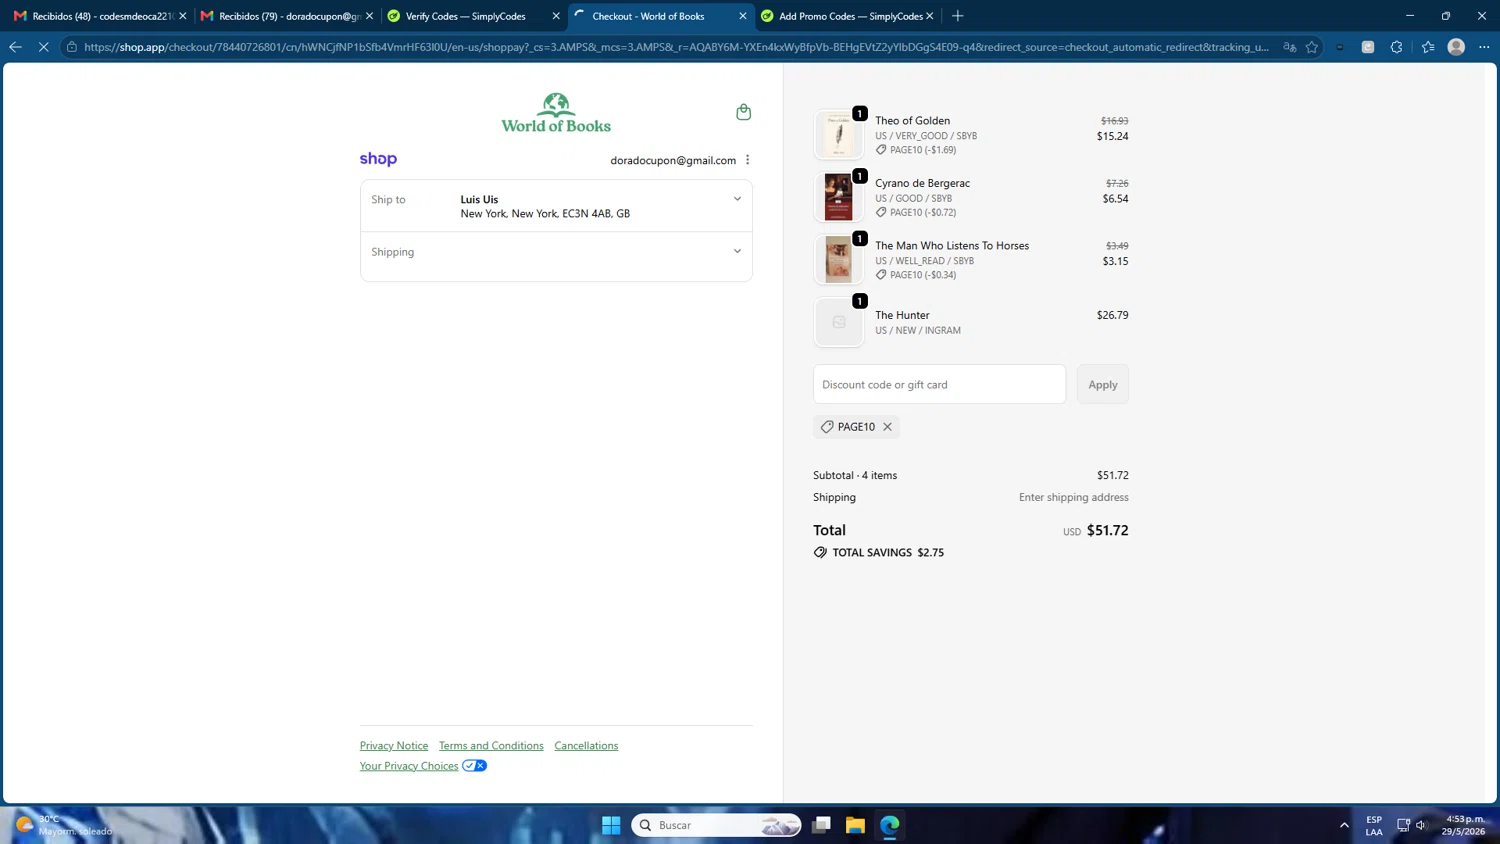The image size is (1500, 844).
Task: Click the 'Enter shipping address' text
Action: click(1074, 497)
